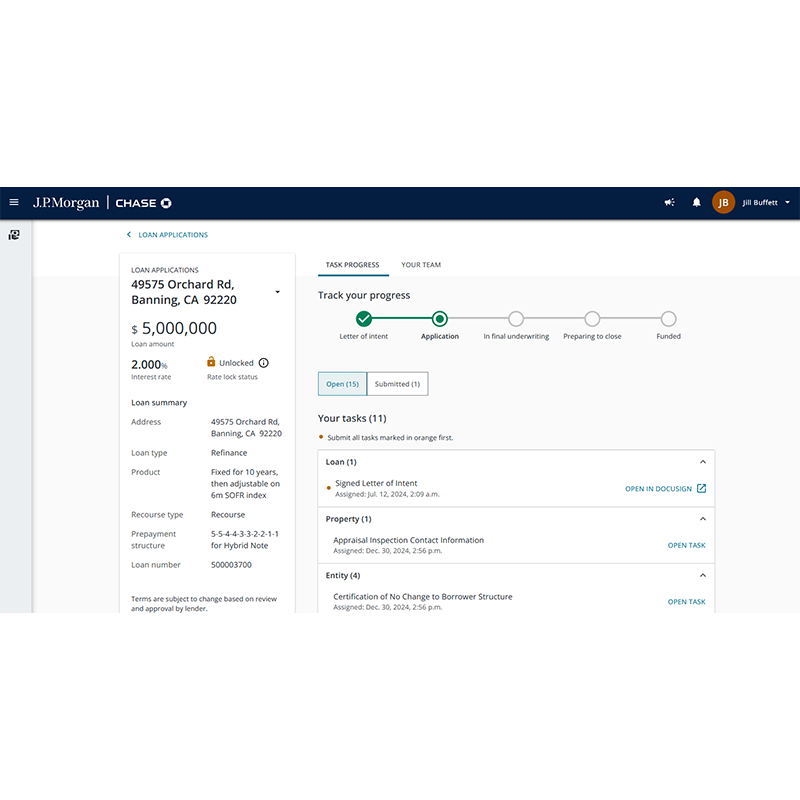Click the left sidebar panel icon
This screenshot has width=800, height=800.
coord(14,235)
